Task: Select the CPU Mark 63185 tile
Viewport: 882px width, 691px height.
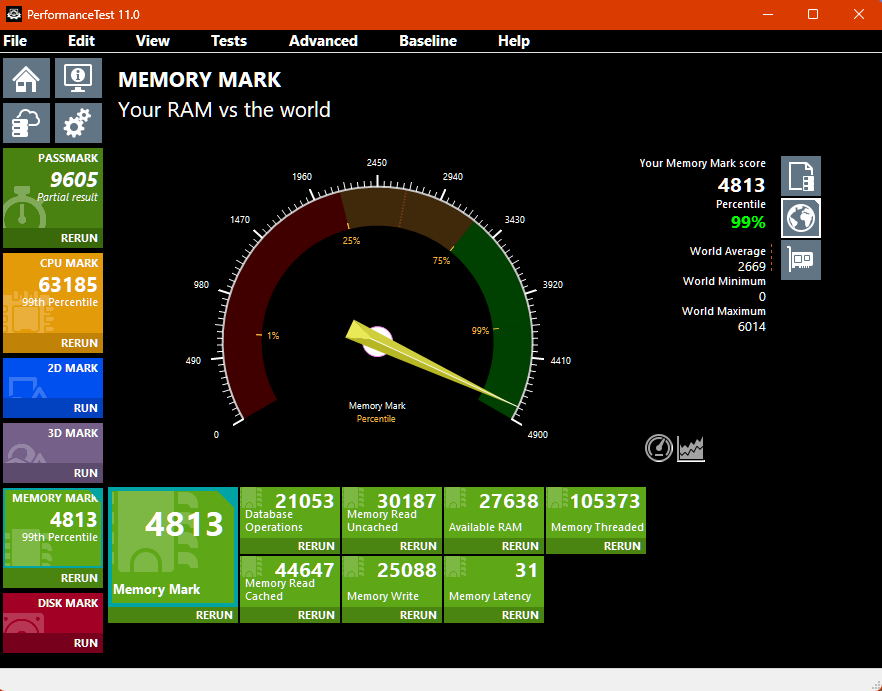Action: 53,293
